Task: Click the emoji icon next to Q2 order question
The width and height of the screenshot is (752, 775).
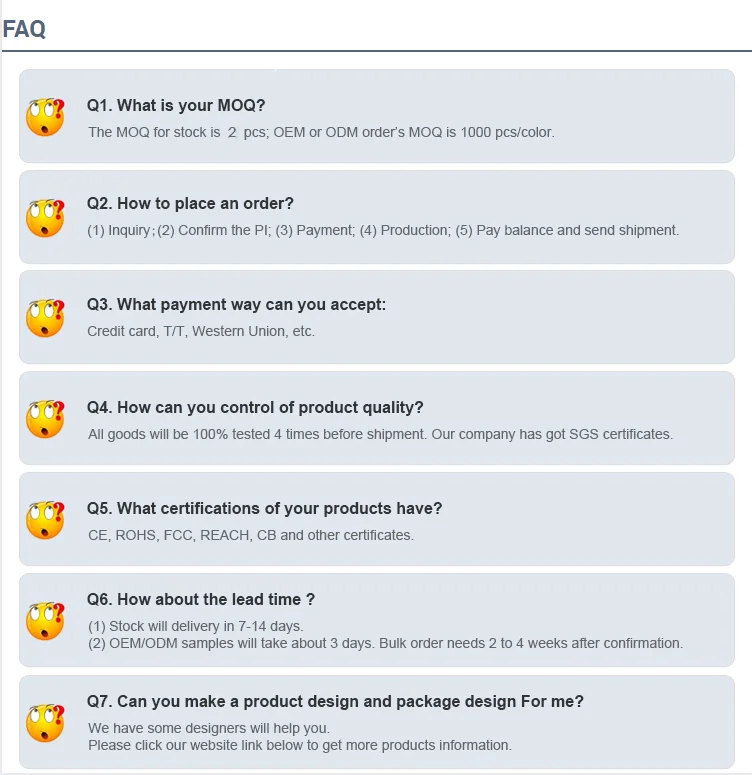Action: (45, 217)
